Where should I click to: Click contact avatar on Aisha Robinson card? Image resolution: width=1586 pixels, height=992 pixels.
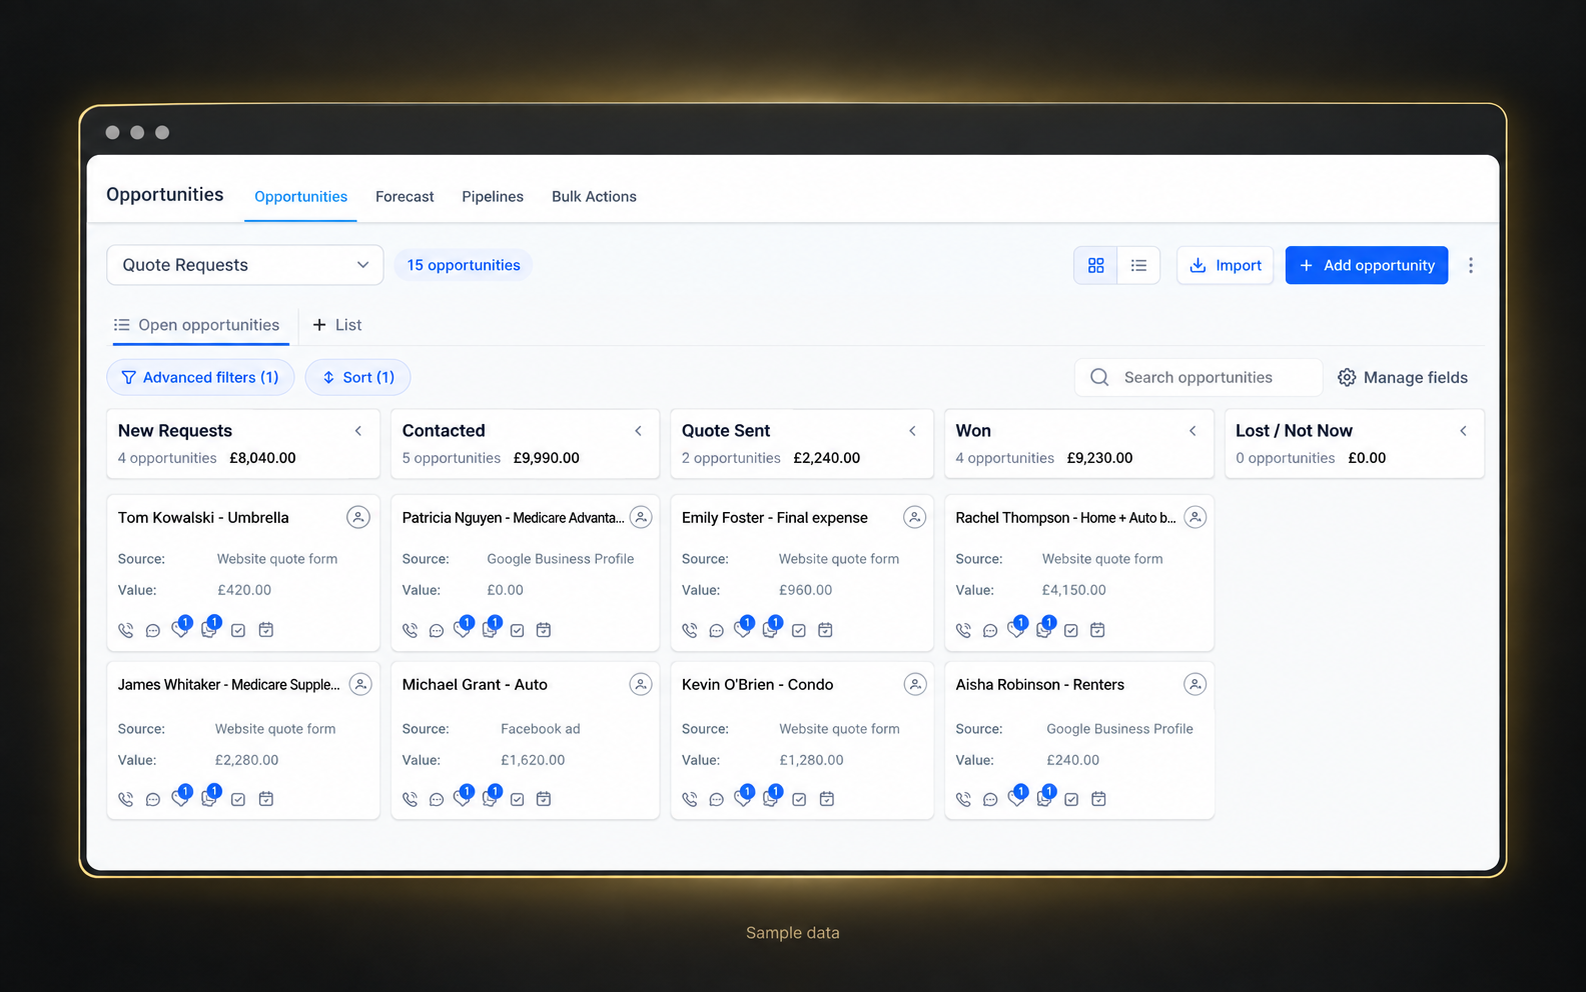(x=1195, y=684)
